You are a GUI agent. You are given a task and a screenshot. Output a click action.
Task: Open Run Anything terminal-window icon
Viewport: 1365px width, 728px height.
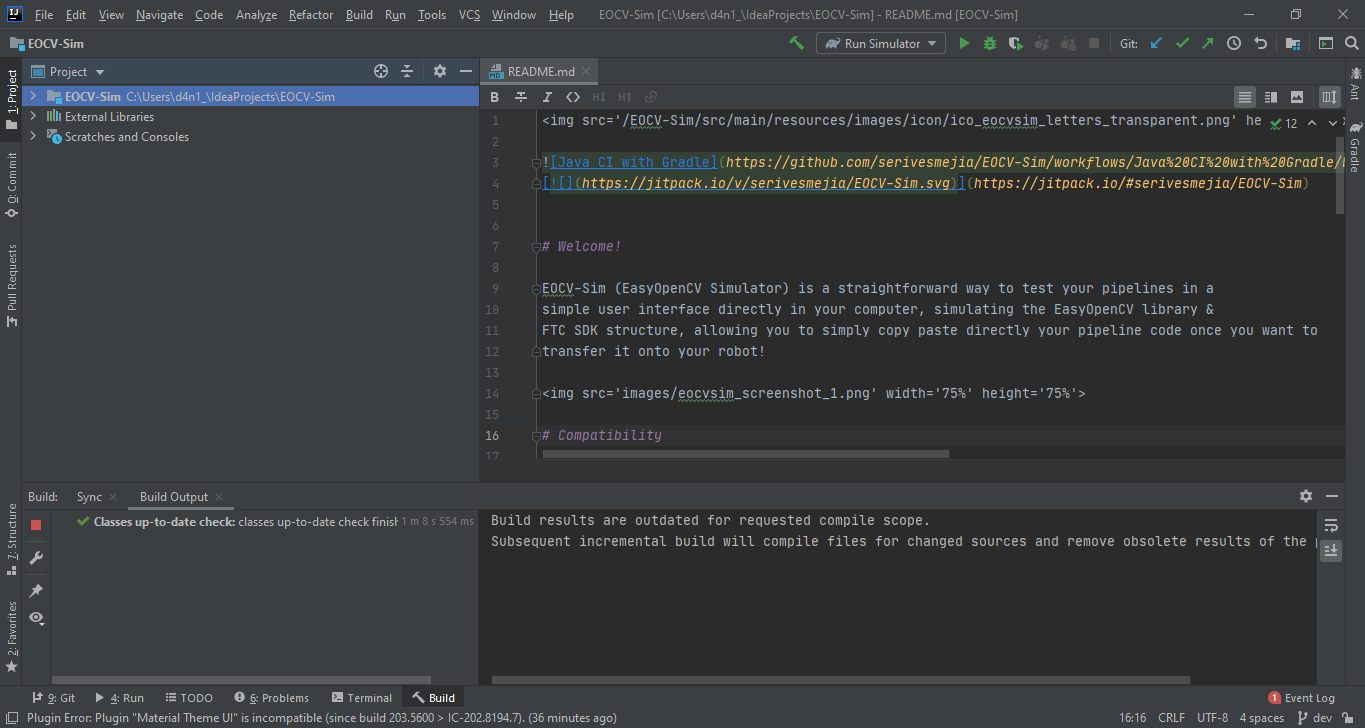tap(1325, 43)
